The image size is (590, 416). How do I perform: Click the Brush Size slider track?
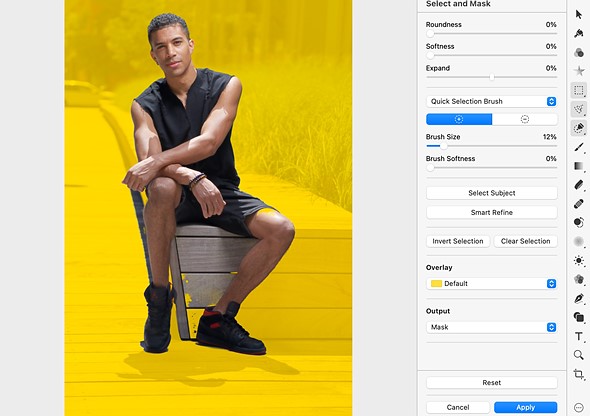491,146
